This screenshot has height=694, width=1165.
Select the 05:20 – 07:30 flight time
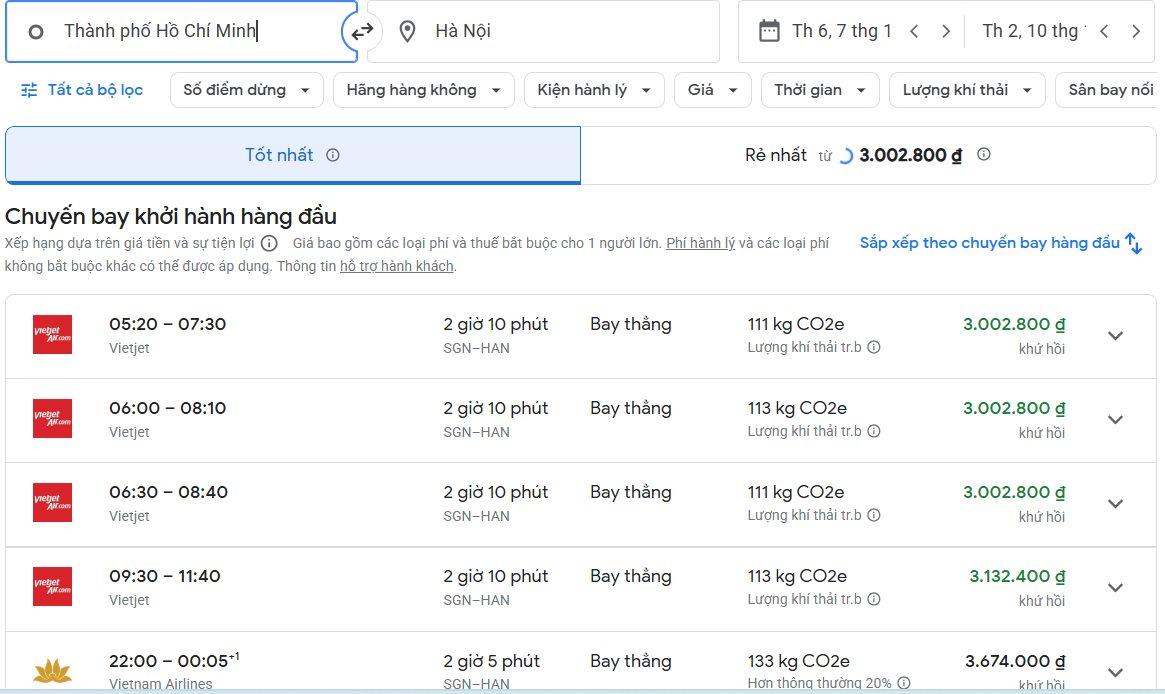click(x=167, y=324)
